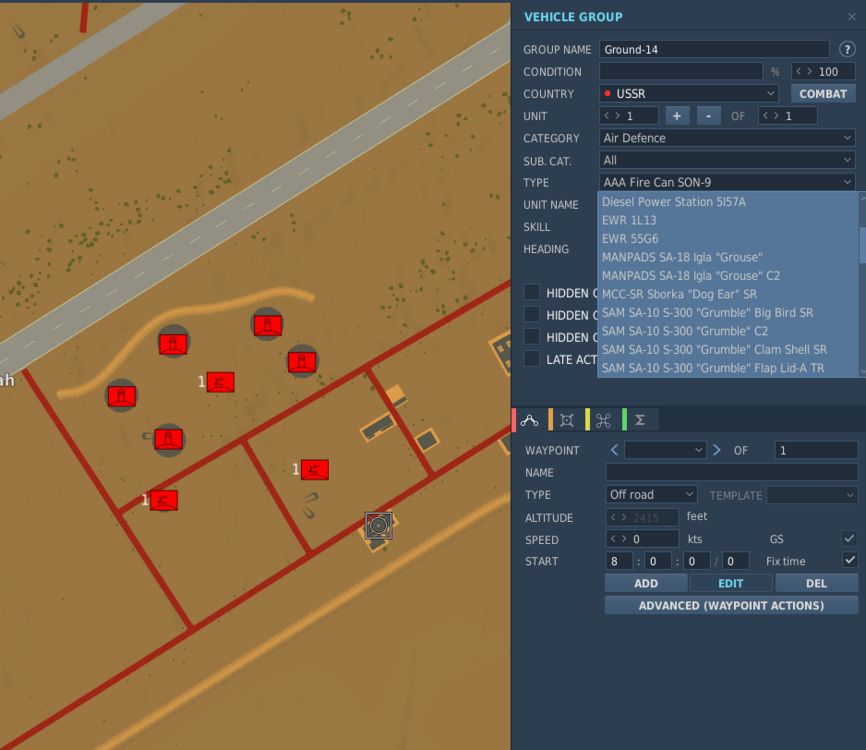Click EDIT waypoint button
This screenshot has width=866, height=750.
[x=731, y=583]
